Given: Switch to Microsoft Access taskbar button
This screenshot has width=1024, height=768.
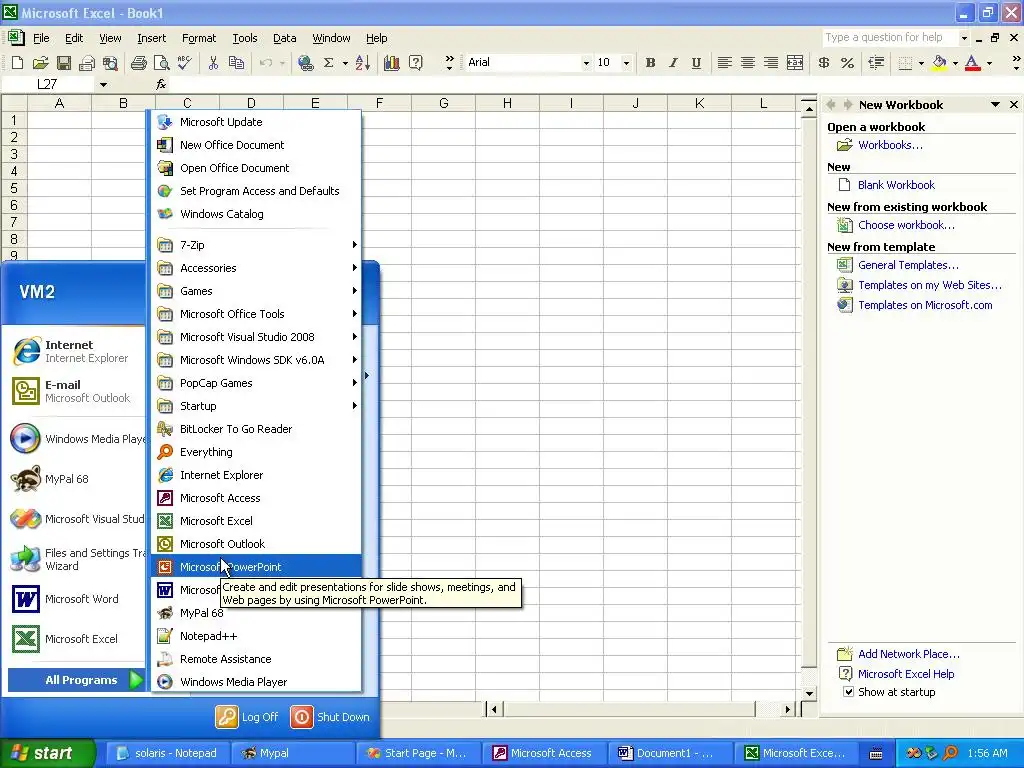Looking at the screenshot, I should point(545,753).
